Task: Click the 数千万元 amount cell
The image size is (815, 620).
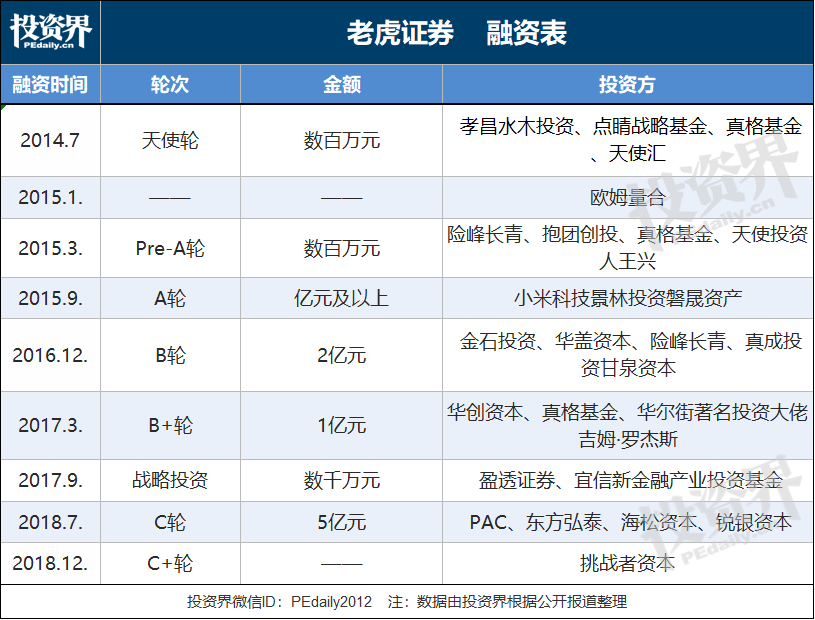Action: tap(341, 480)
